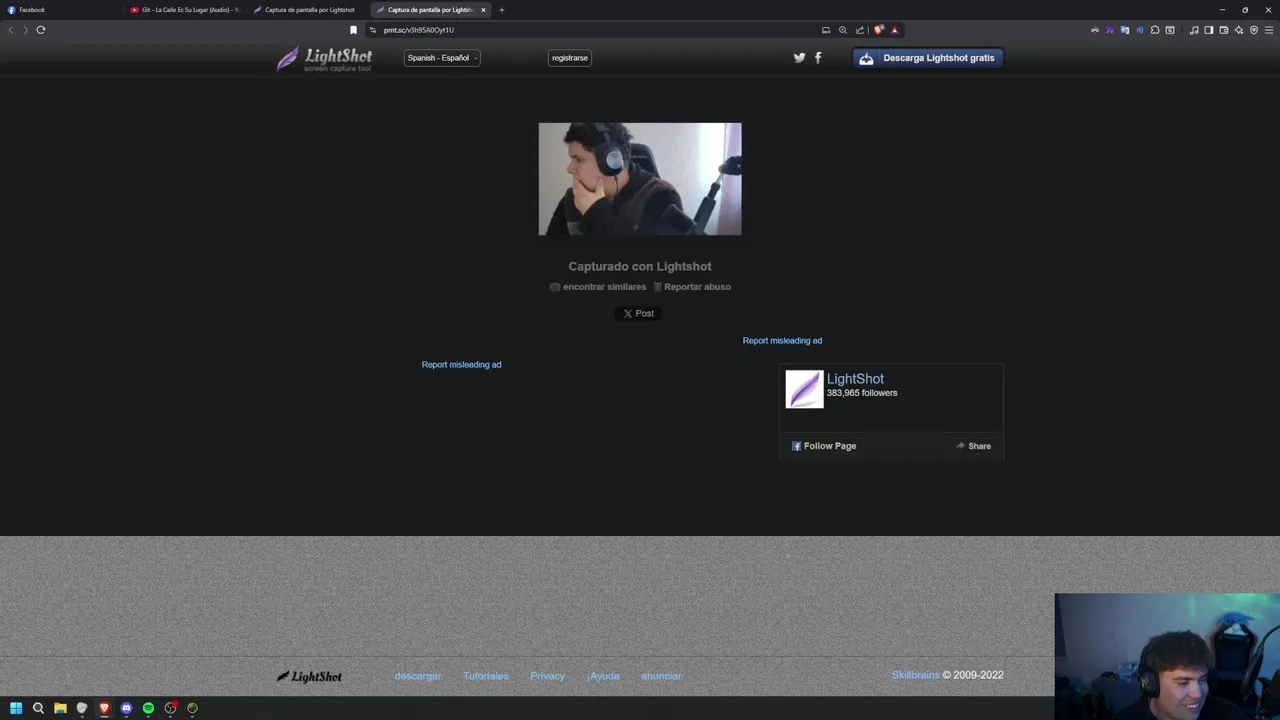Viewport: 1280px width, 720px height.
Task: Open Lightshot's Facebook page icon
Action: pyautogui.click(x=818, y=58)
